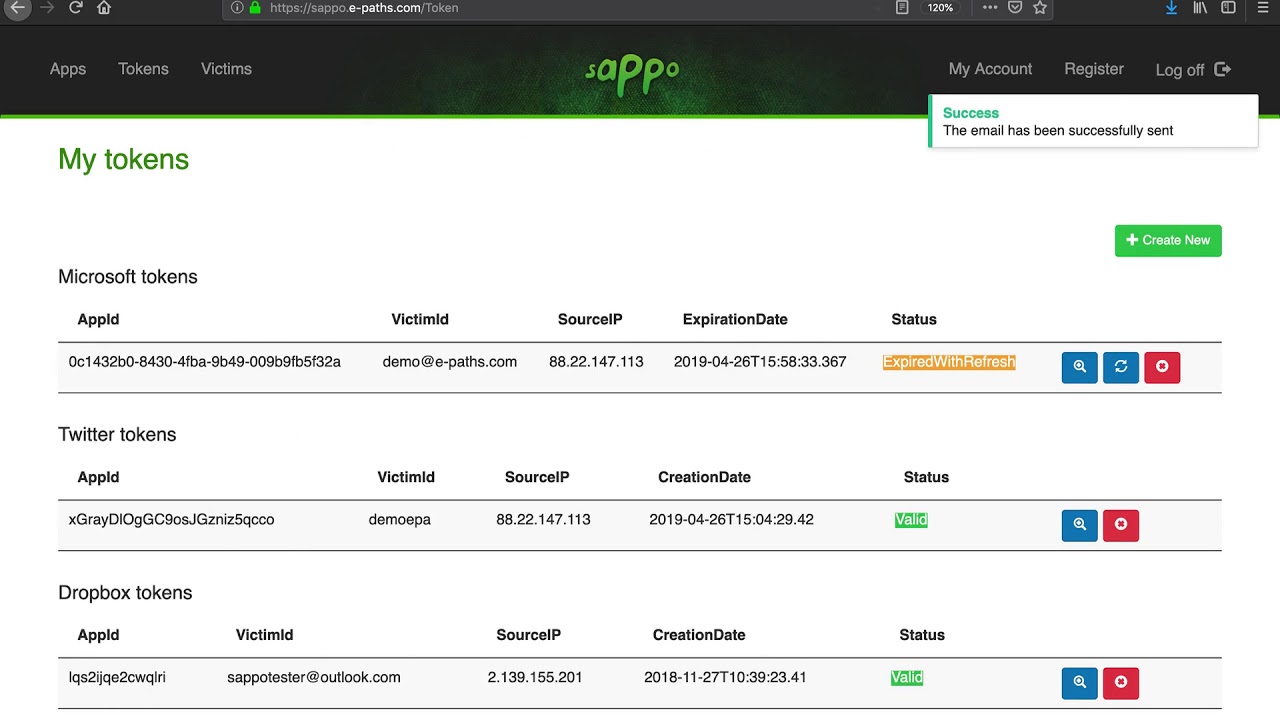The height and width of the screenshot is (720, 1280).
Task: Delete the Twitter demoepa token
Action: coord(1121,525)
